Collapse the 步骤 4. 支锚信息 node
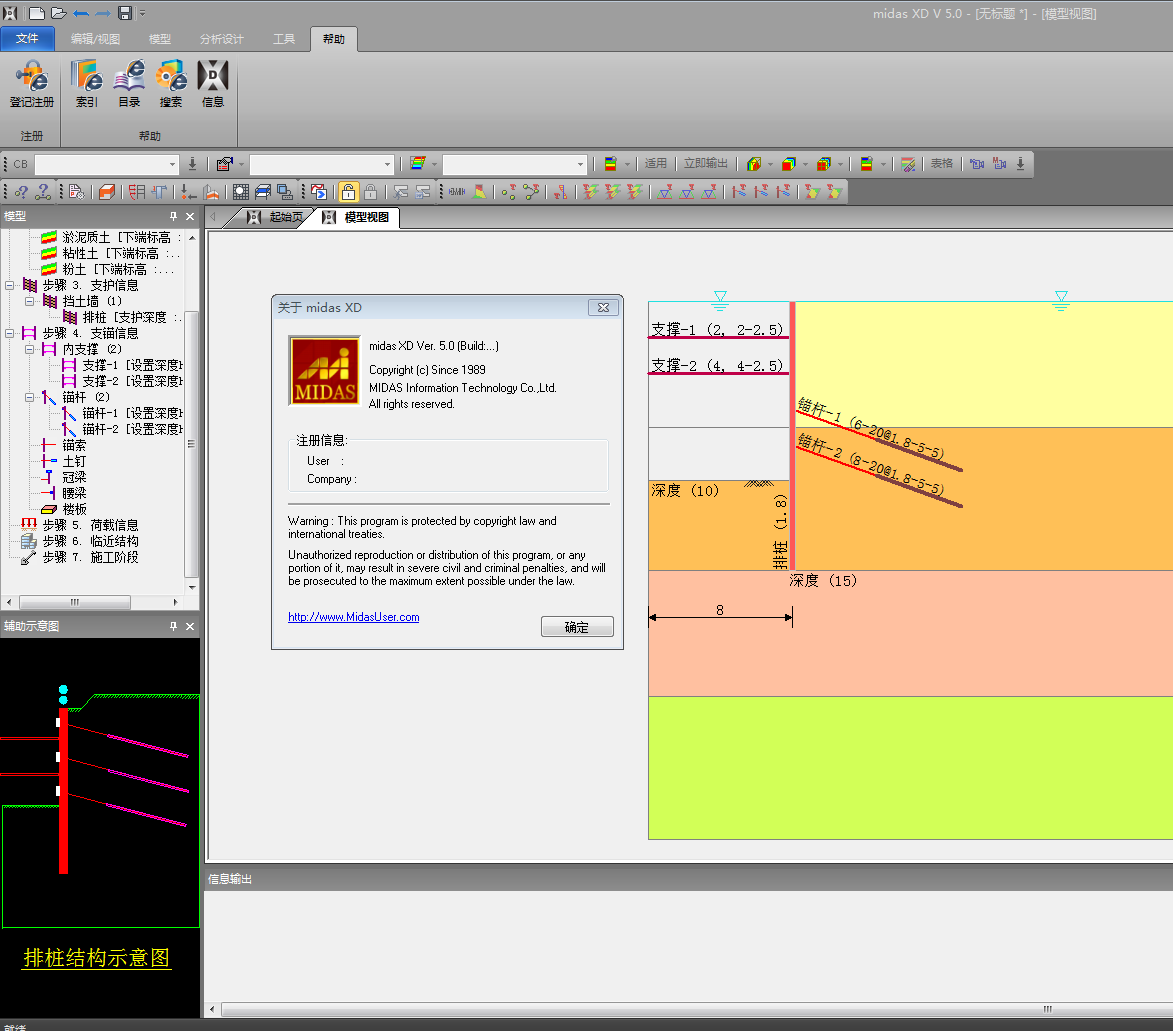 click(x=10, y=333)
